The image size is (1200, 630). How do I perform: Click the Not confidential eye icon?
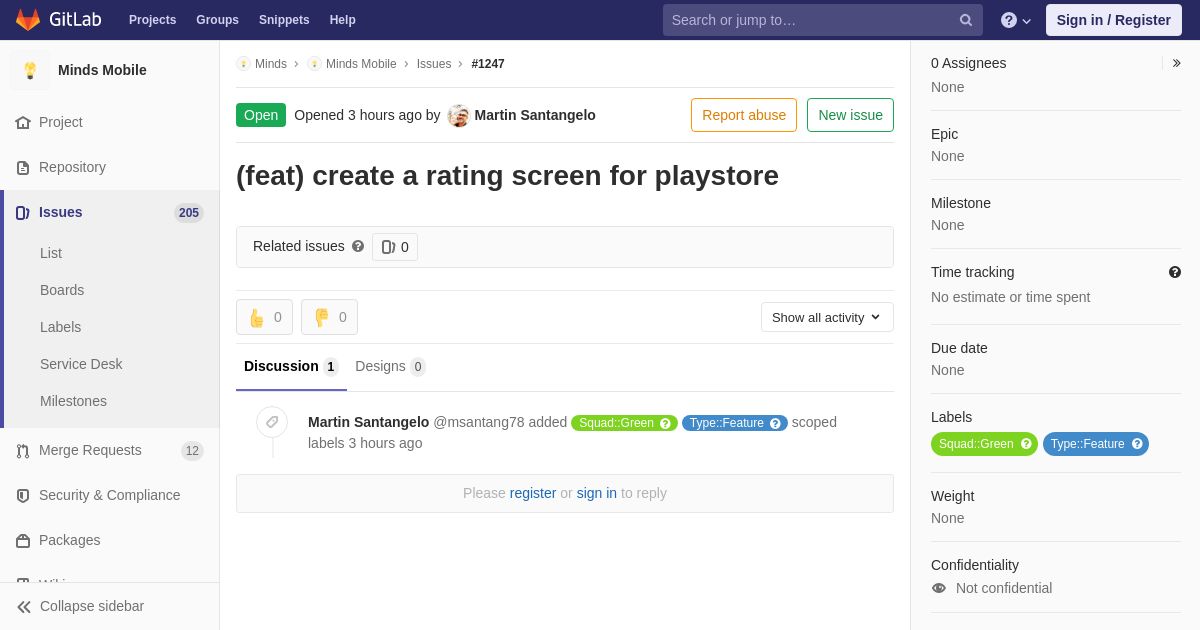pos(938,588)
